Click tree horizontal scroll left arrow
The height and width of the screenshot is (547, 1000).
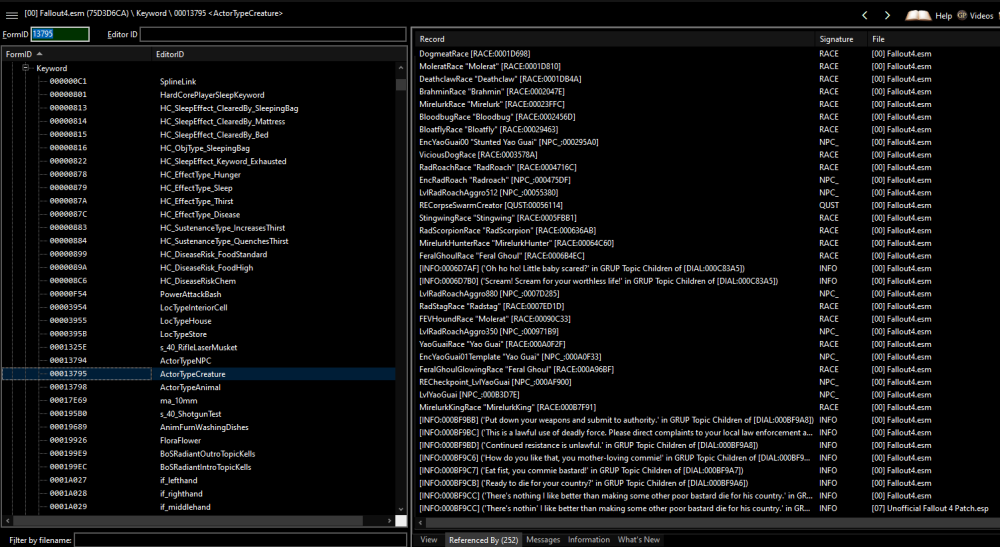(8, 521)
